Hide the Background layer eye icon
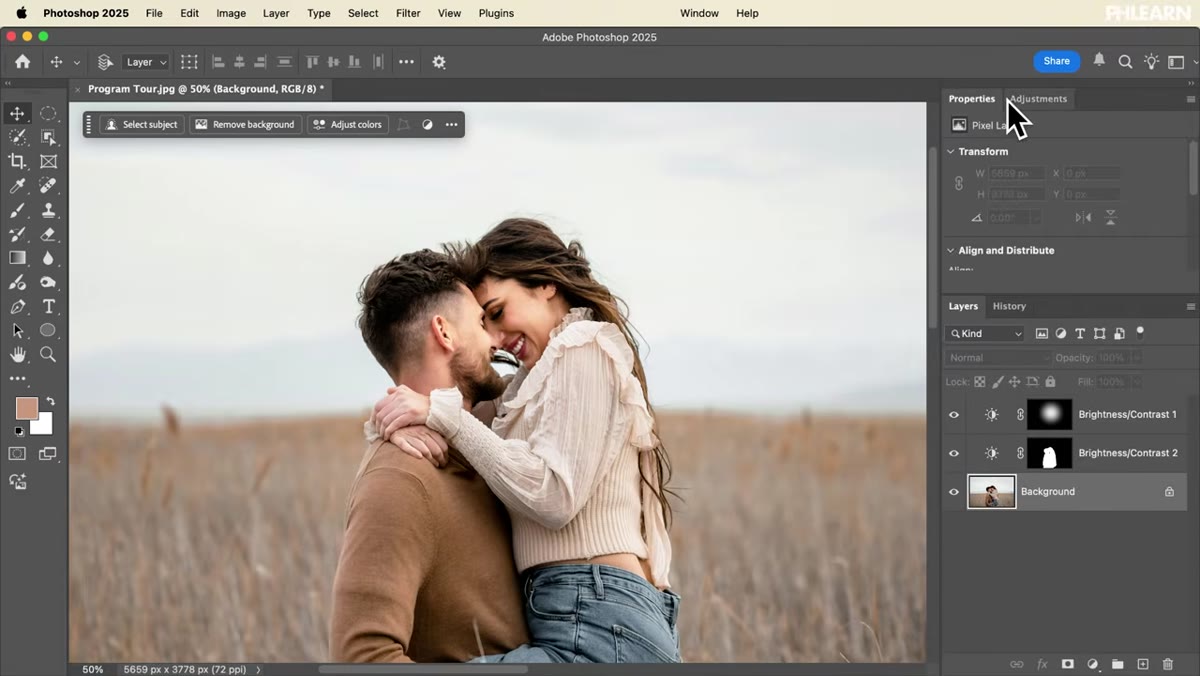This screenshot has width=1200, height=676. (954, 492)
